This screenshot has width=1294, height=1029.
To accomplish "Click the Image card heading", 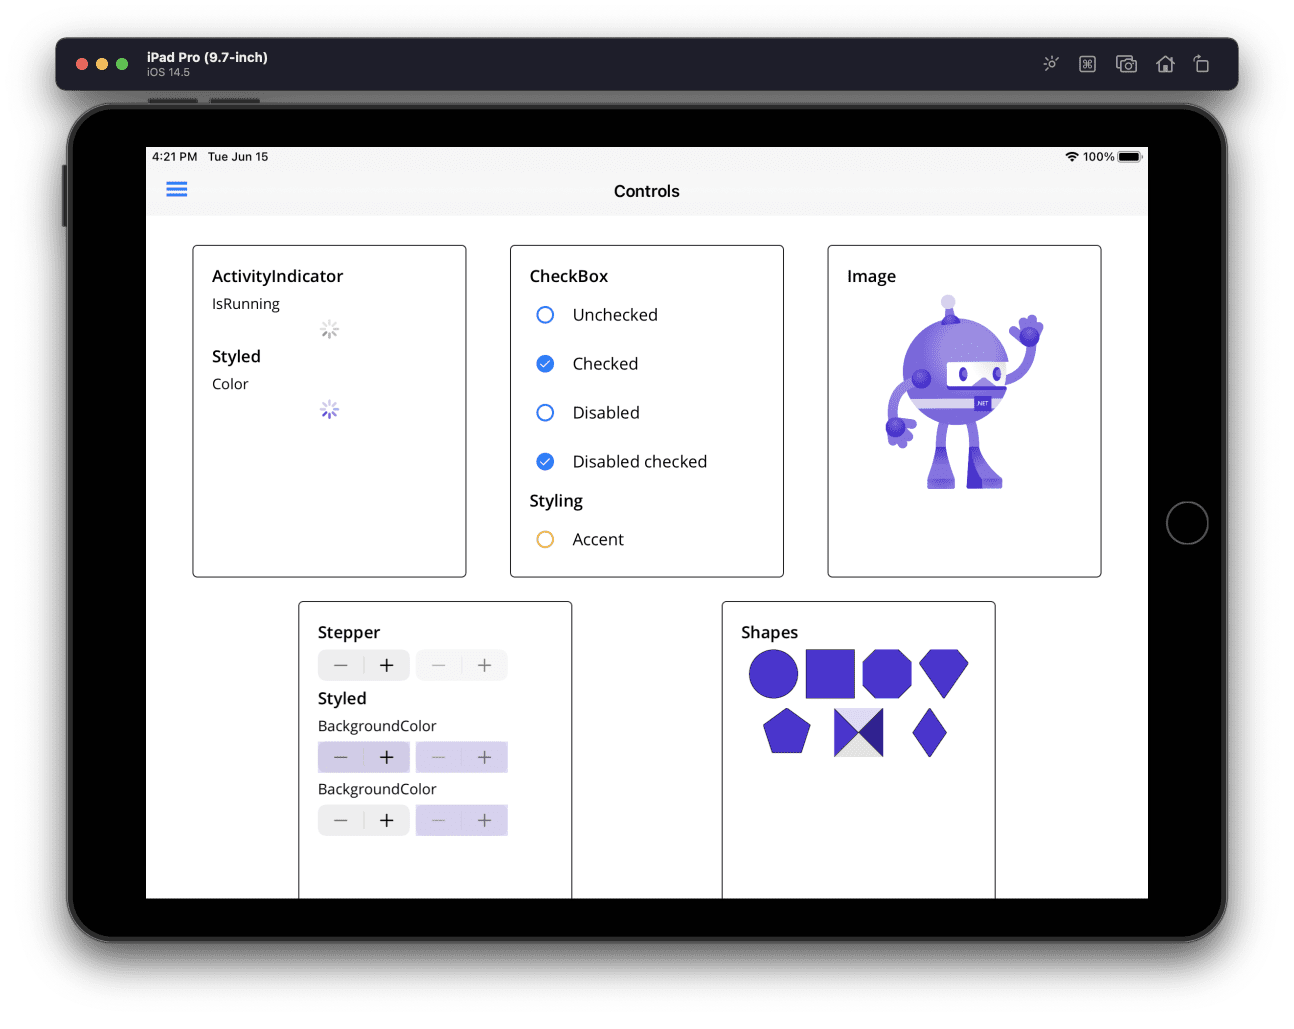I will coord(871,277).
